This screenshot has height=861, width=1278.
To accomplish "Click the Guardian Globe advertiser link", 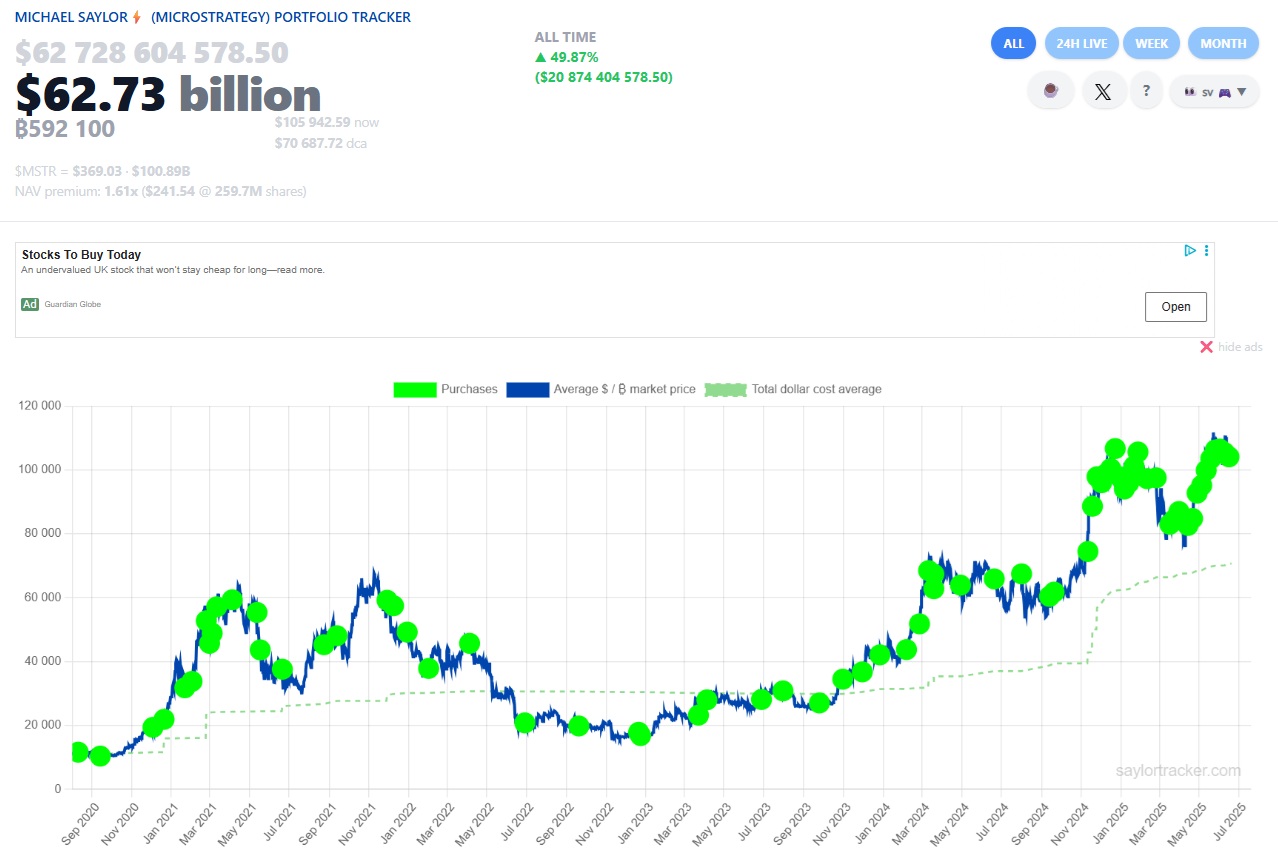I will (72, 304).
